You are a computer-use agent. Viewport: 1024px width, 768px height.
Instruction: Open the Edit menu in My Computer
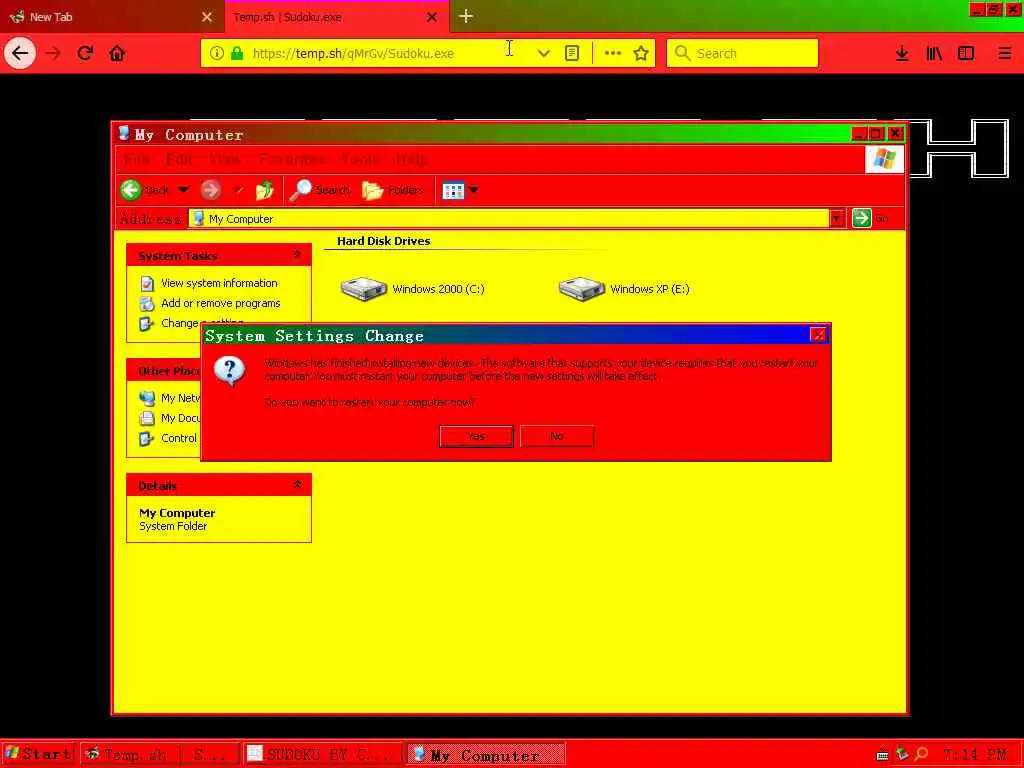(x=179, y=159)
